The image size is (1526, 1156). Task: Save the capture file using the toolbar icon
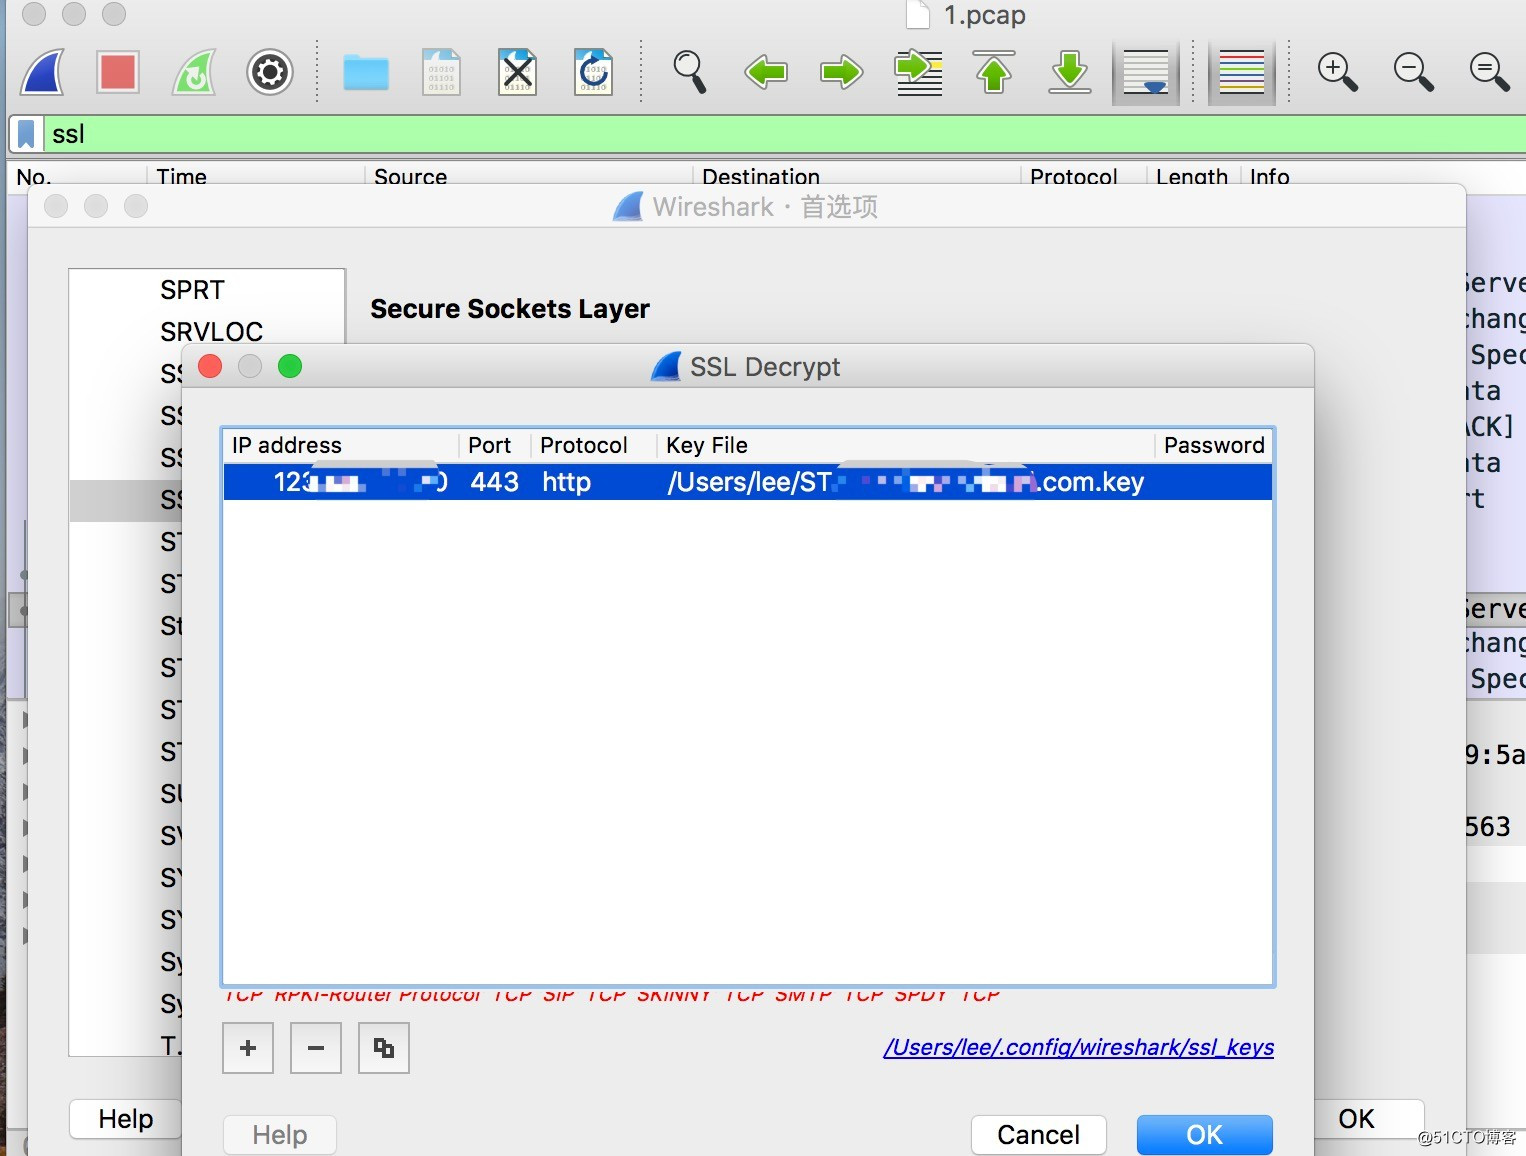click(441, 72)
